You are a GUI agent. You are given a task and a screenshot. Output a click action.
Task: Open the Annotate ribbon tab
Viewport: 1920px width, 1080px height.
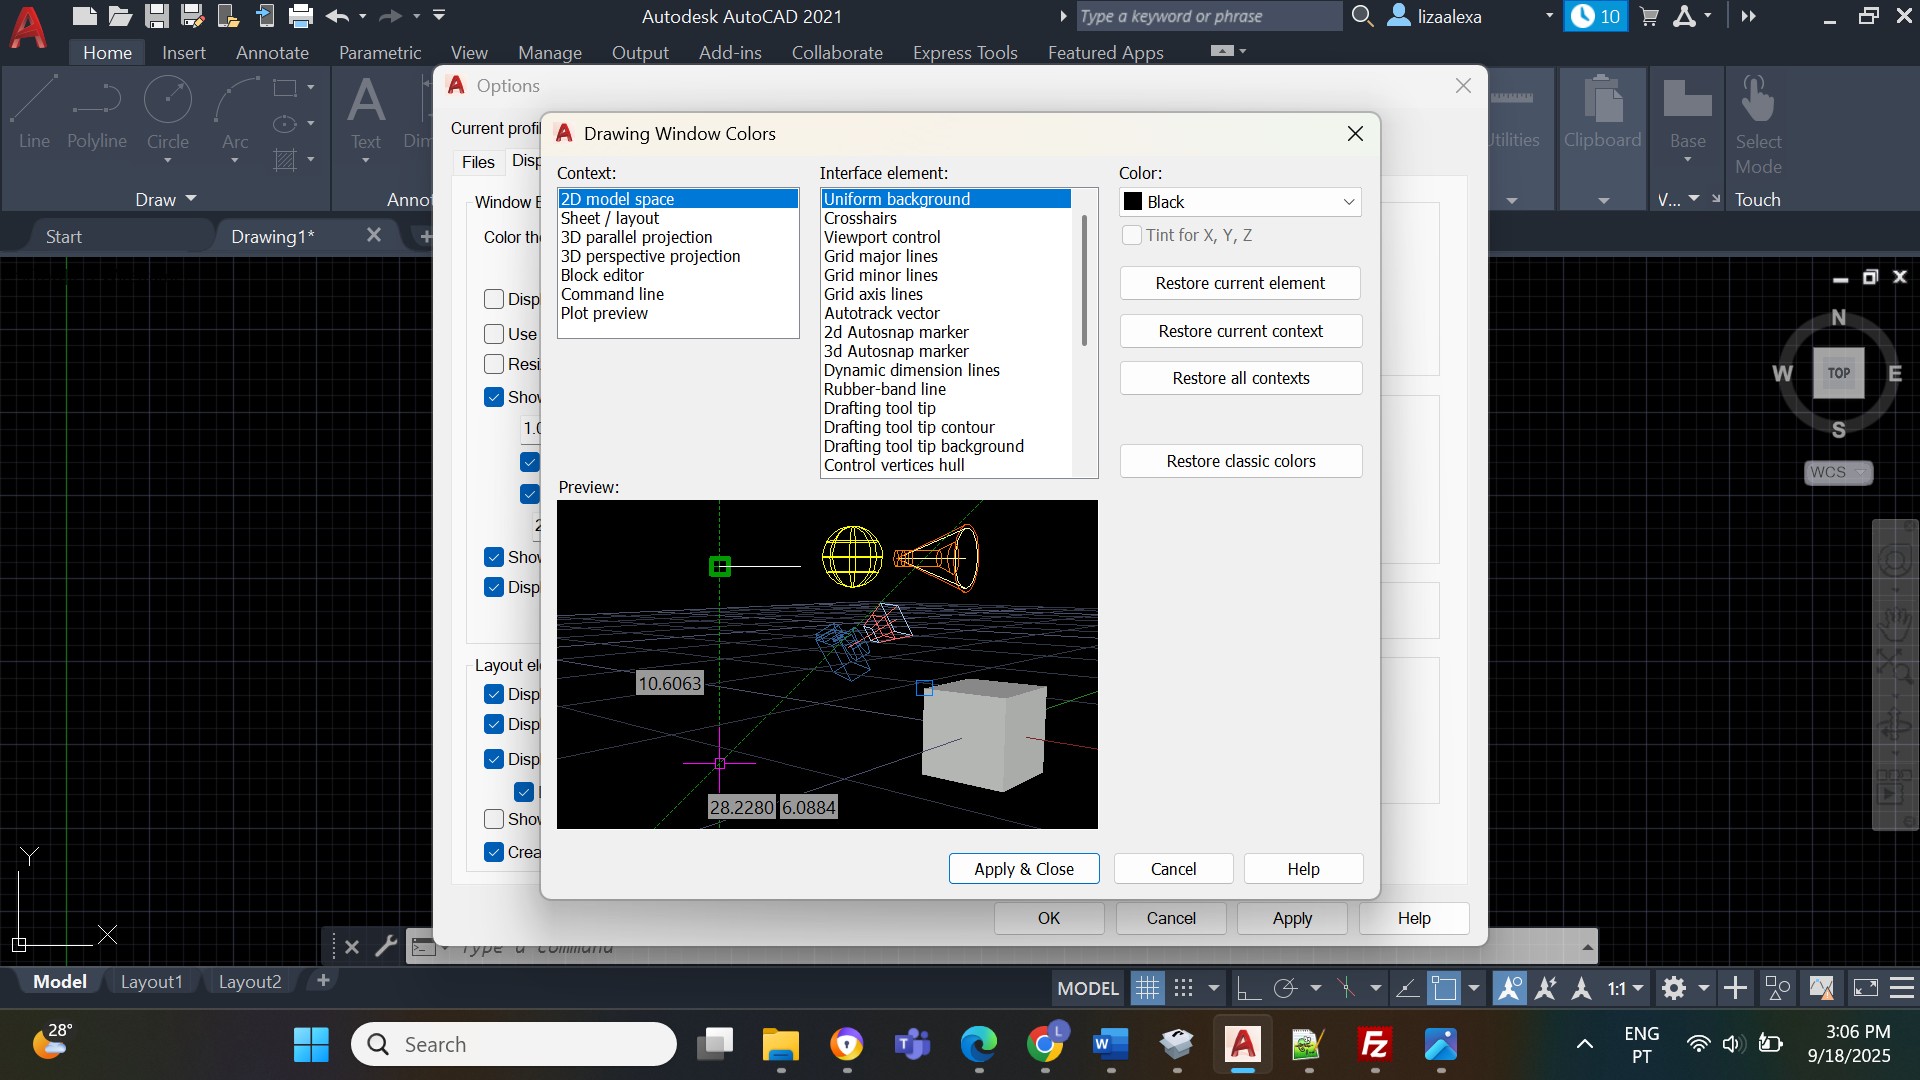pos(272,53)
